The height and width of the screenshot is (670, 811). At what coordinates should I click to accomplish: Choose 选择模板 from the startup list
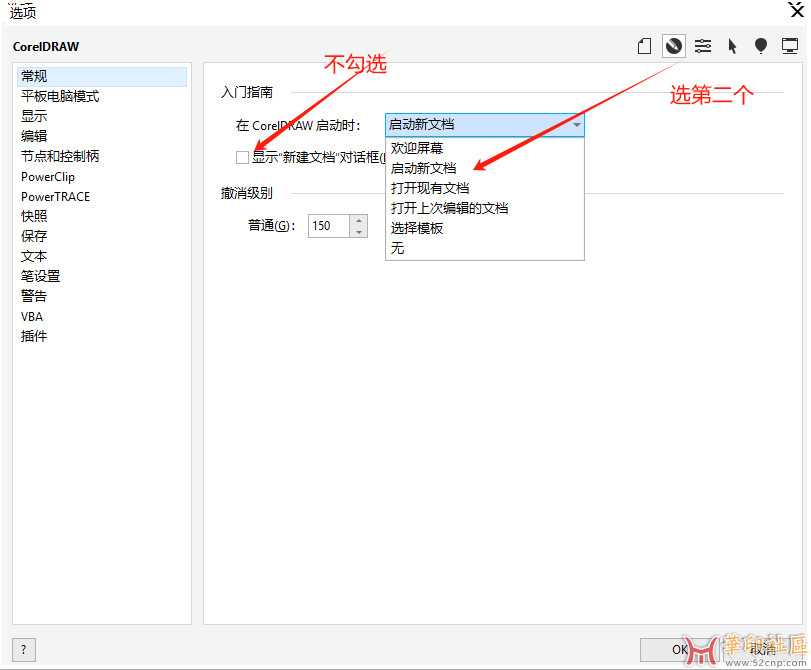point(485,228)
